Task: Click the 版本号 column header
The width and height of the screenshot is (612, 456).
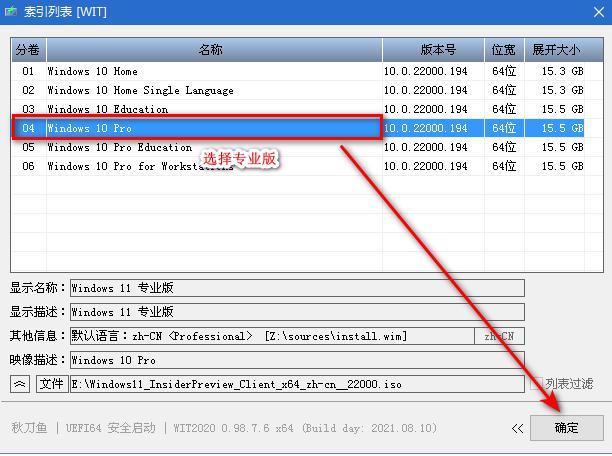Action: (433, 50)
